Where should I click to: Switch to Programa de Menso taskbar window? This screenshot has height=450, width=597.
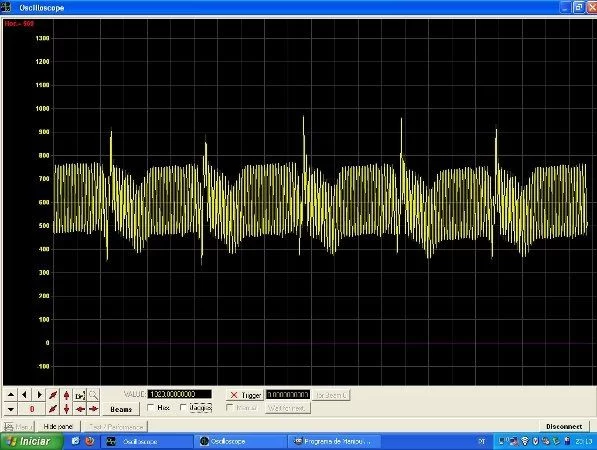pyautogui.click(x=334, y=442)
